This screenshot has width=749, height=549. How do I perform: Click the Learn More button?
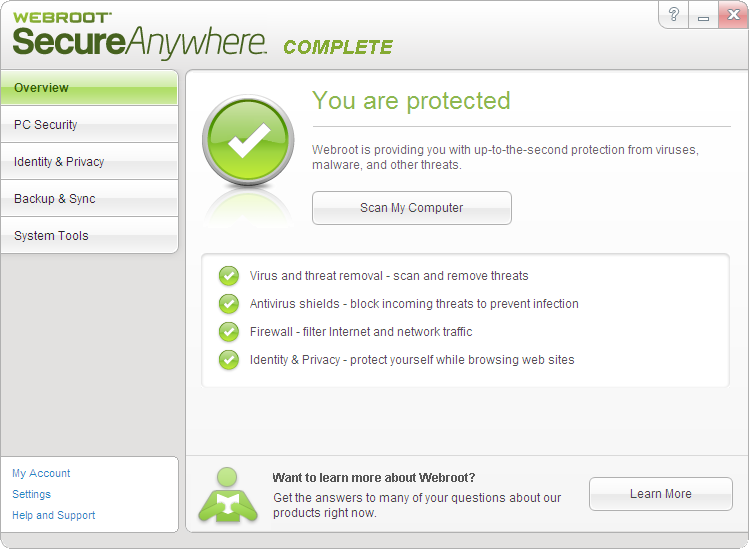click(x=660, y=494)
